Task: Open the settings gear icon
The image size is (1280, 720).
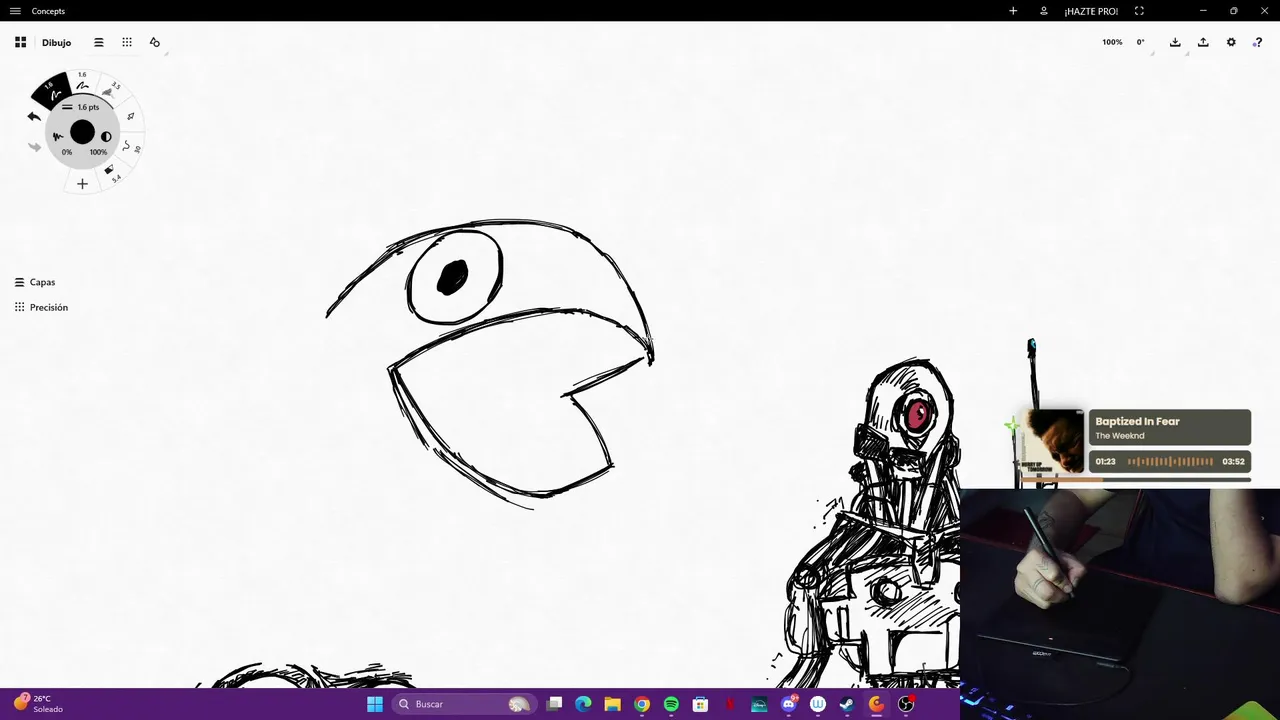Action: [1231, 42]
